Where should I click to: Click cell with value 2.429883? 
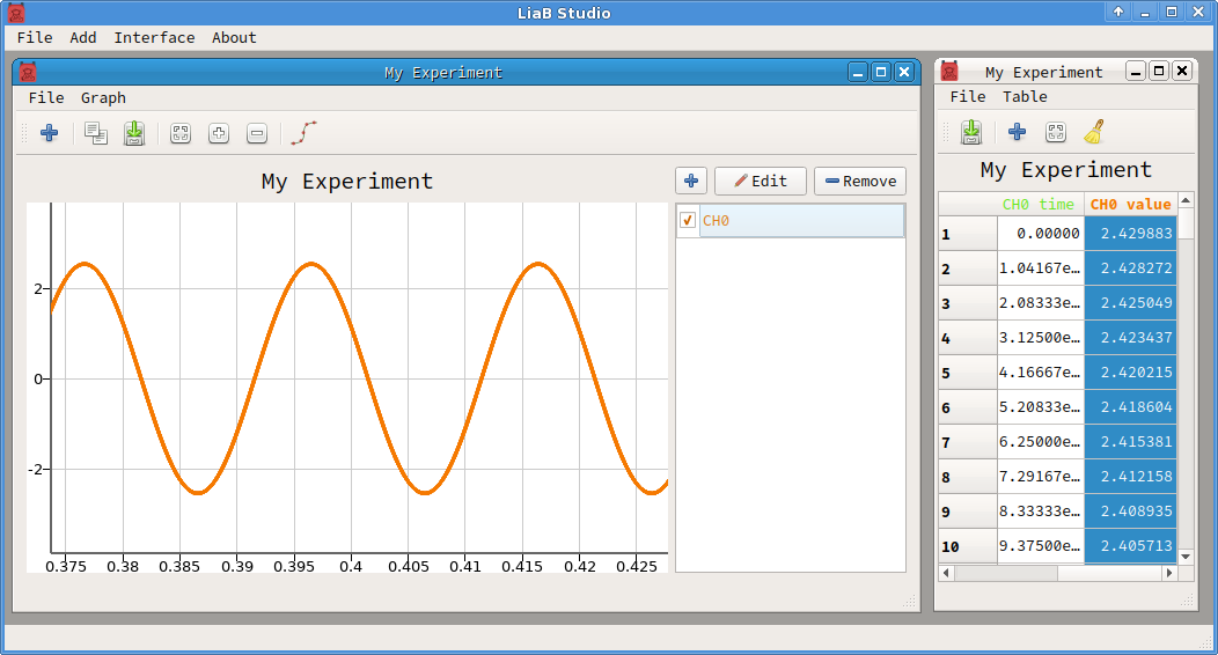pos(1131,233)
